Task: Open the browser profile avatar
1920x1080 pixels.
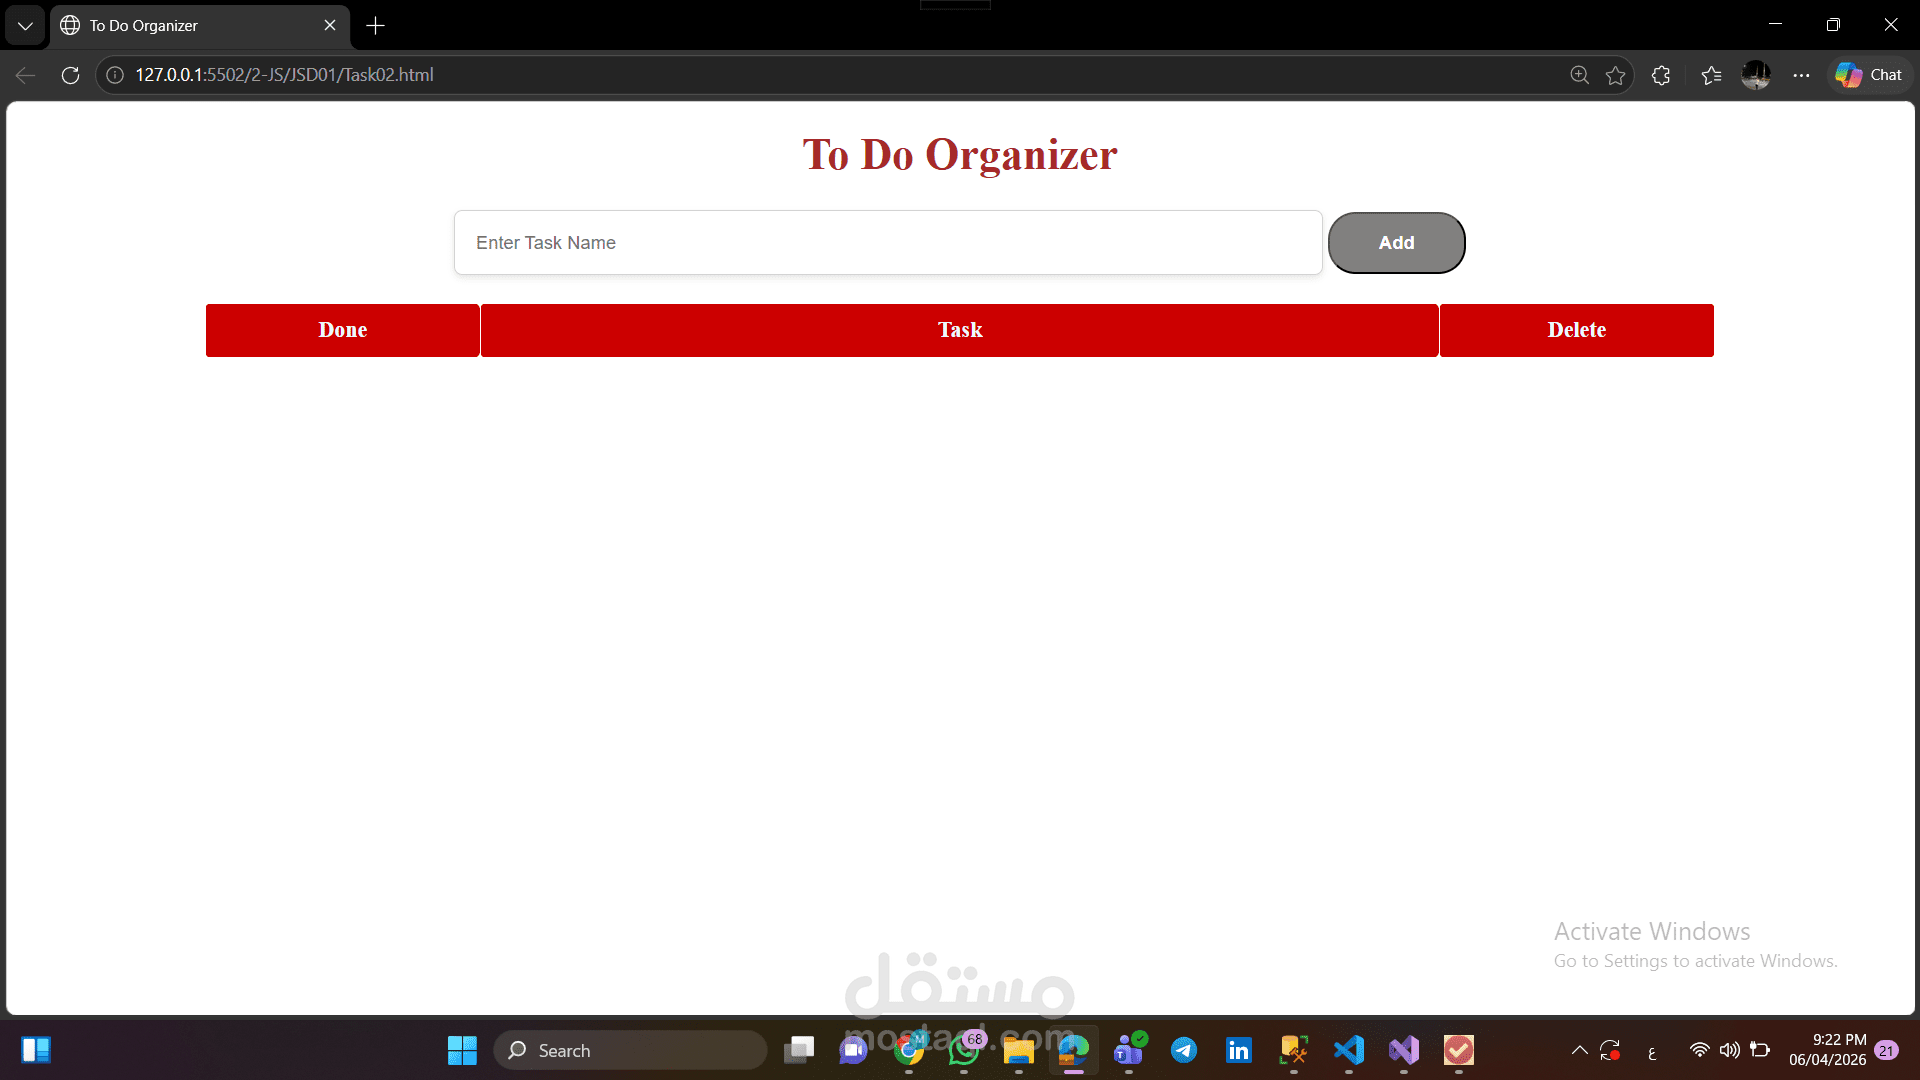Action: (x=1757, y=74)
